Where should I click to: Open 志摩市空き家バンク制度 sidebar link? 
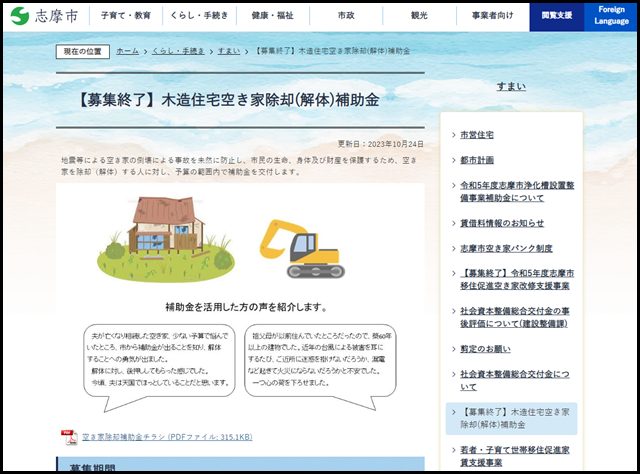point(506,248)
